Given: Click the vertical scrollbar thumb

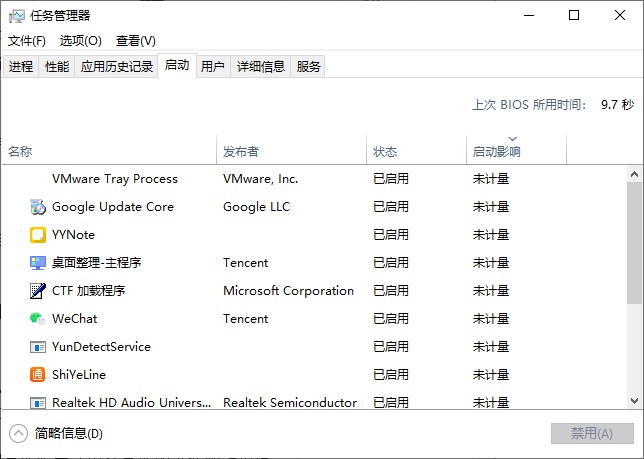Looking at the screenshot, I should click(634, 243).
